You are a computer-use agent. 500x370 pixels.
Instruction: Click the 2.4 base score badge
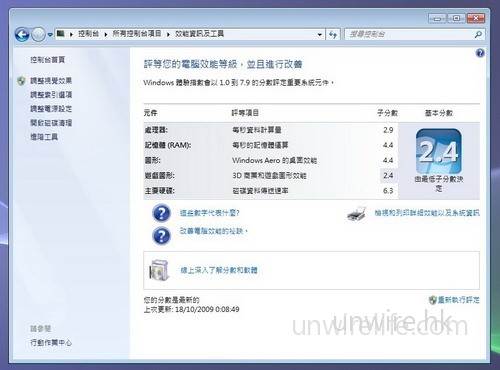click(x=439, y=151)
